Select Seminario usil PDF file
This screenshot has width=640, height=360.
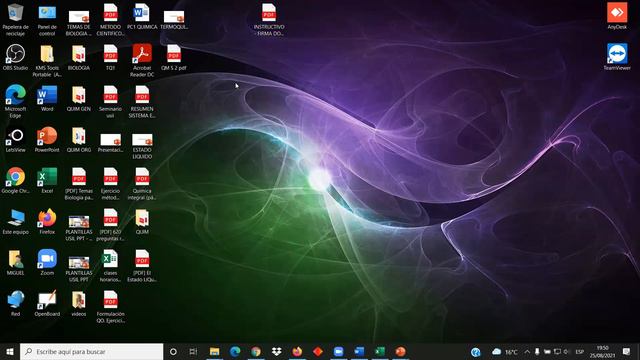(x=110, y=101)
